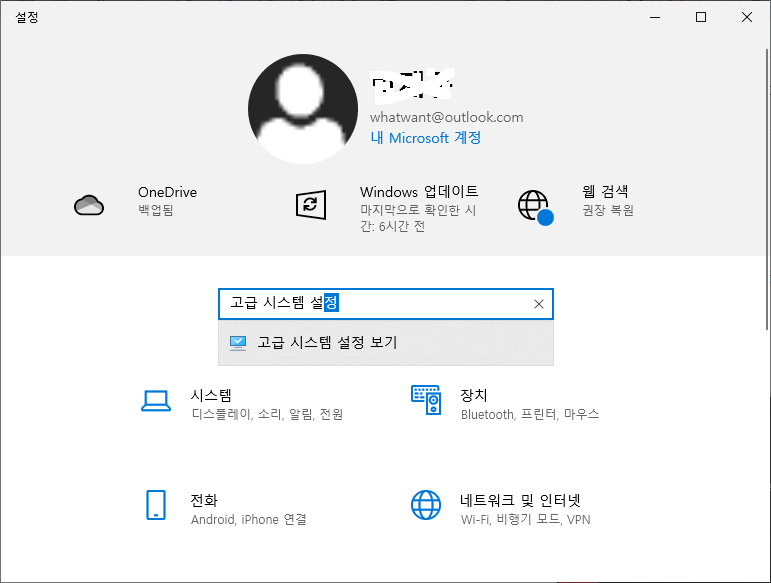The height and width of the screenshot is (583, 771).
Task: Click the 네트워크 및 인터넷 globe icon
Action: 426,505
